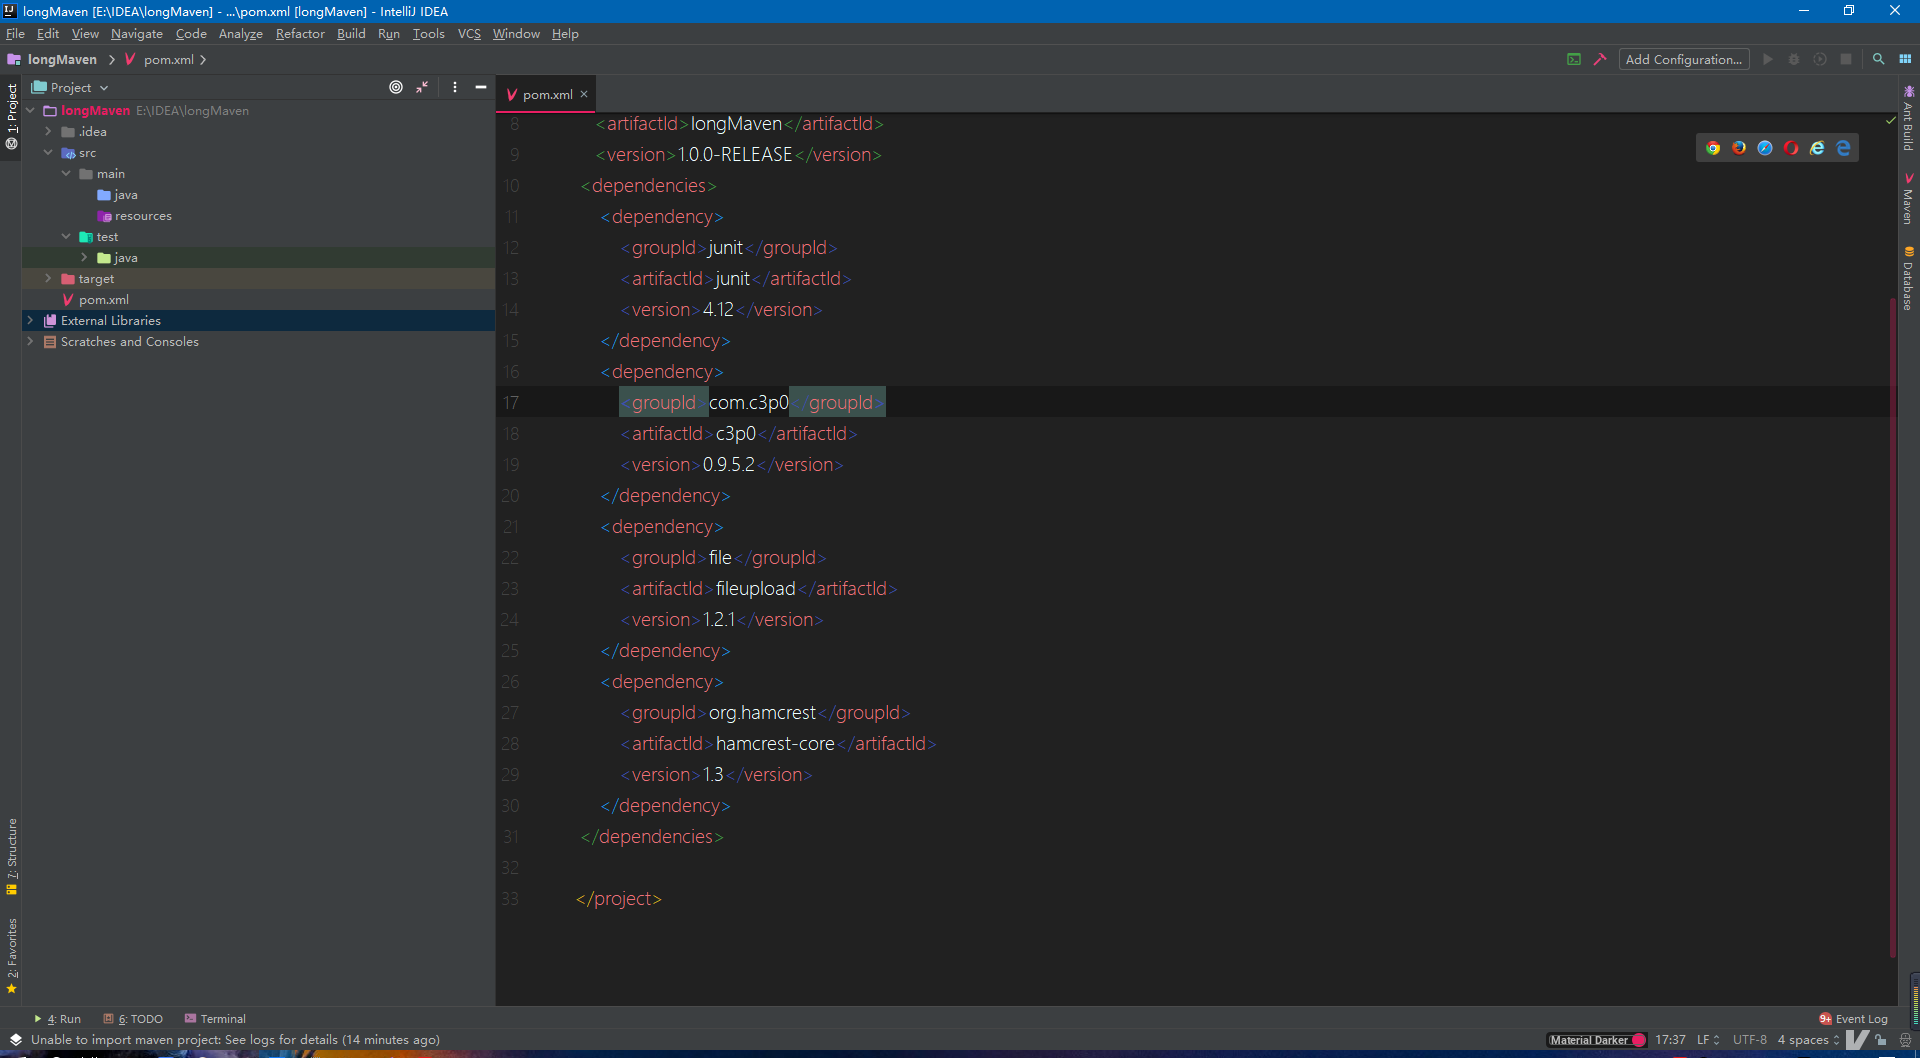Open in Internet Explorer browser icon

[1817, 148]
